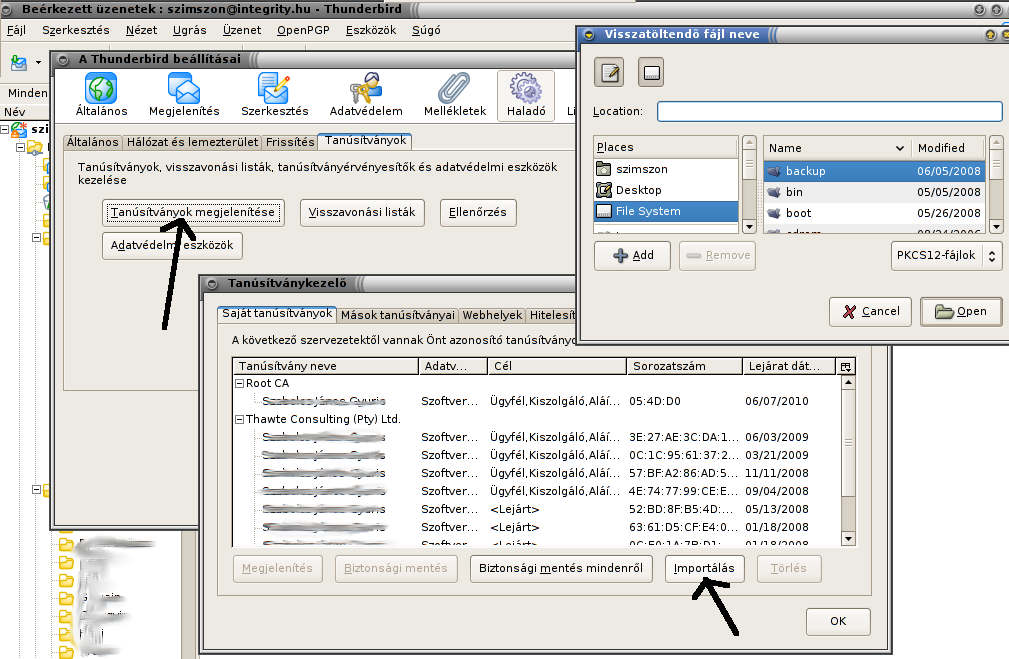Screen dimensions: 1009x659
Task: Click the Adatvédelmi eszközök button
Action: pos(172,245)
